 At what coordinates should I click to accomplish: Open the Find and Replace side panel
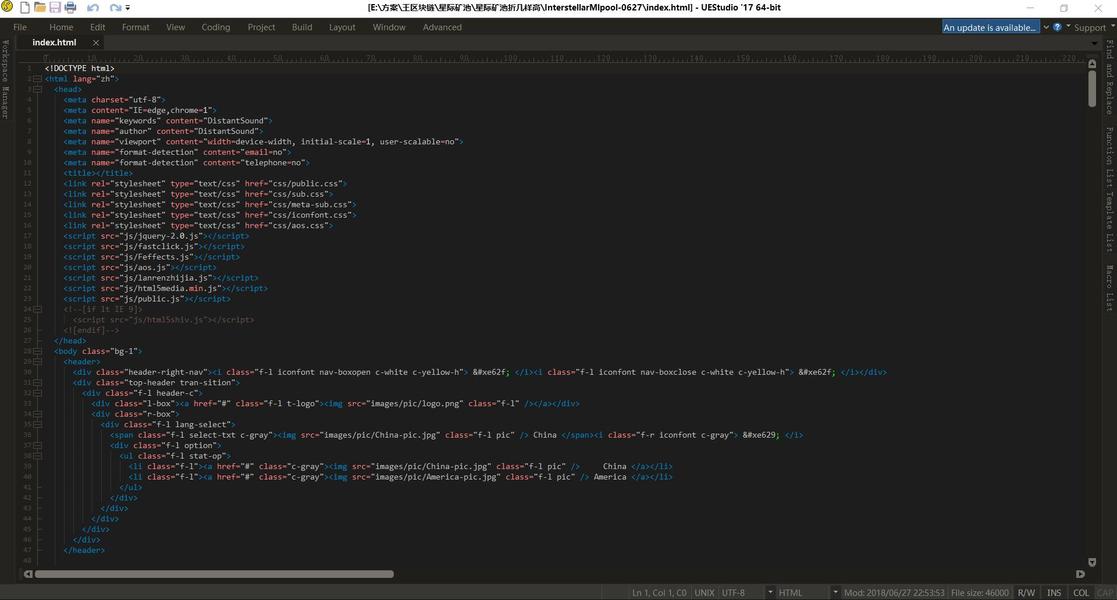click(1109, 78)
